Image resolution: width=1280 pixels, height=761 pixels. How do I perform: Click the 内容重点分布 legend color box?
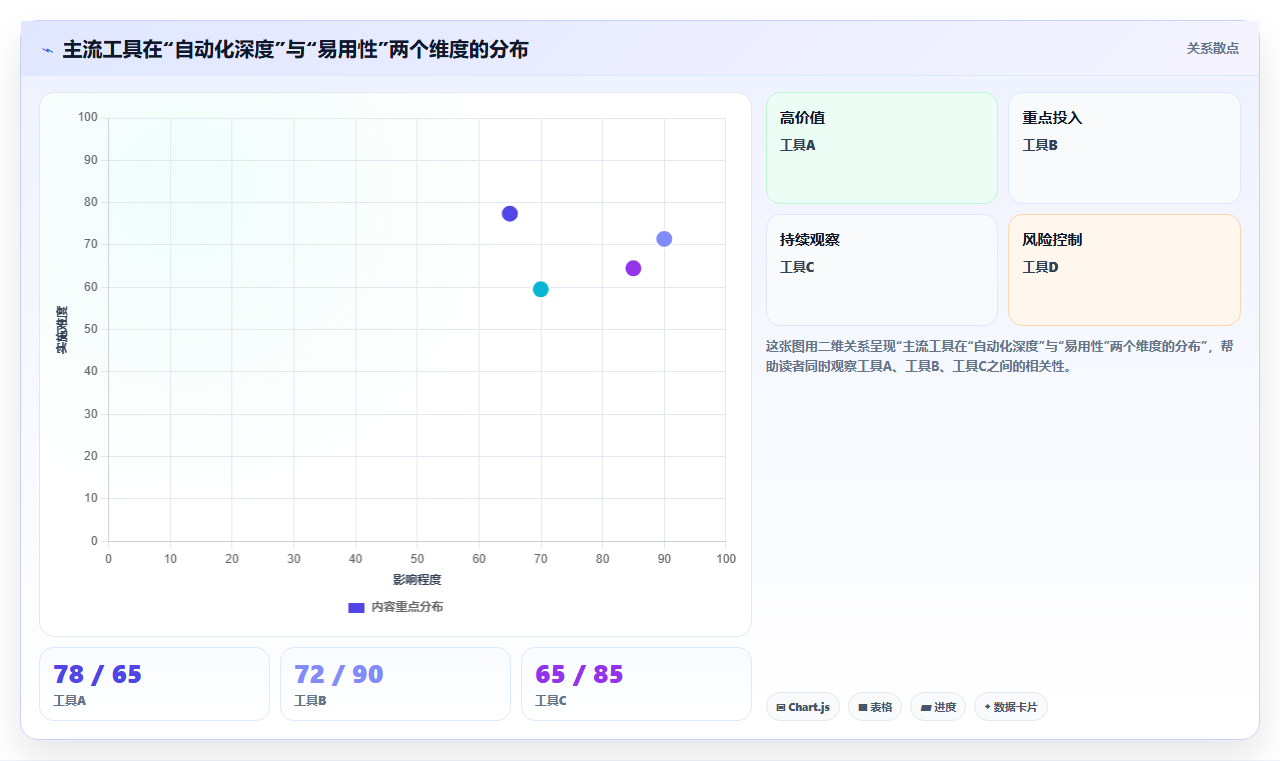[356, 607]
